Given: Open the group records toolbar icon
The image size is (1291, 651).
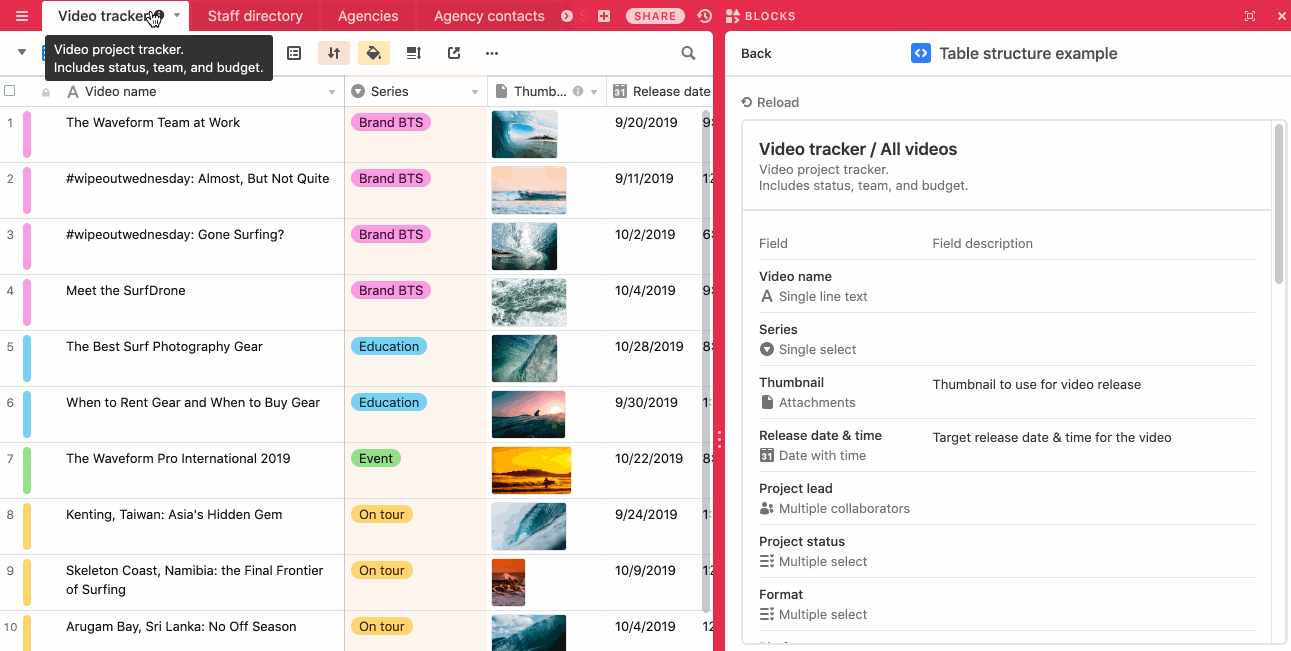Looking at the screenshot, I should tap(294, 53).
